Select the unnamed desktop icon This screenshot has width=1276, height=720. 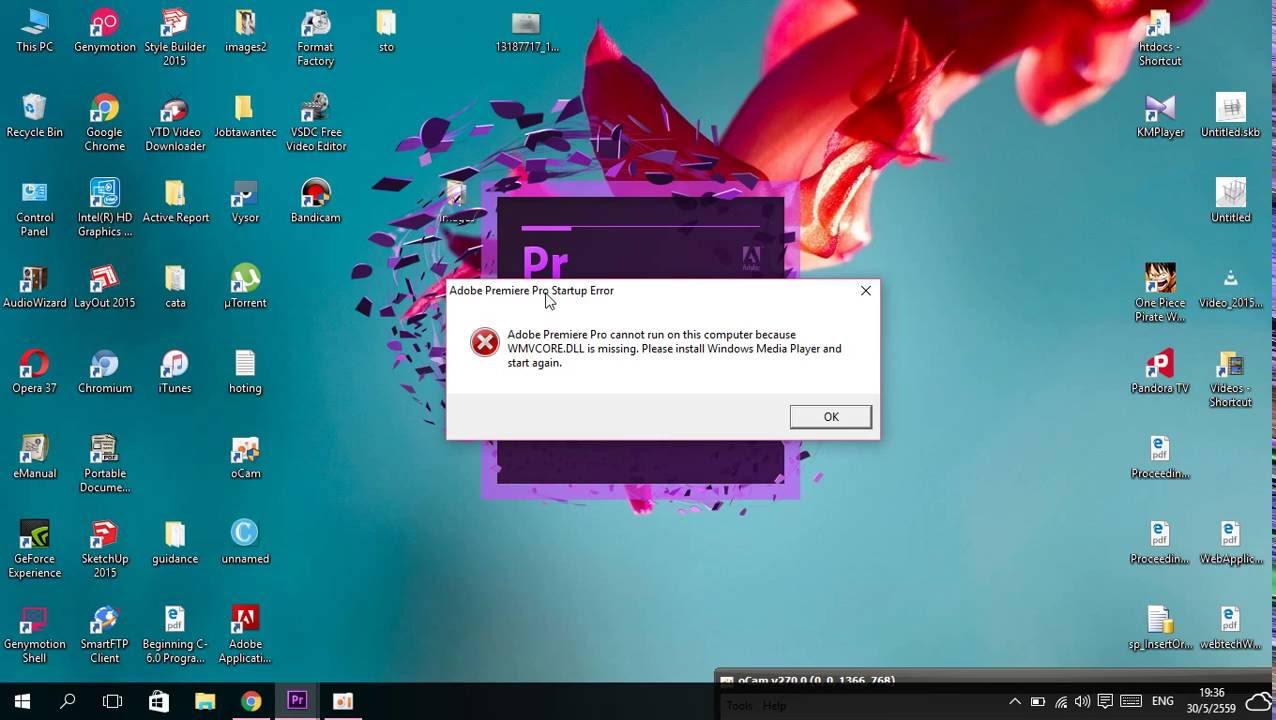click(245, 543)
